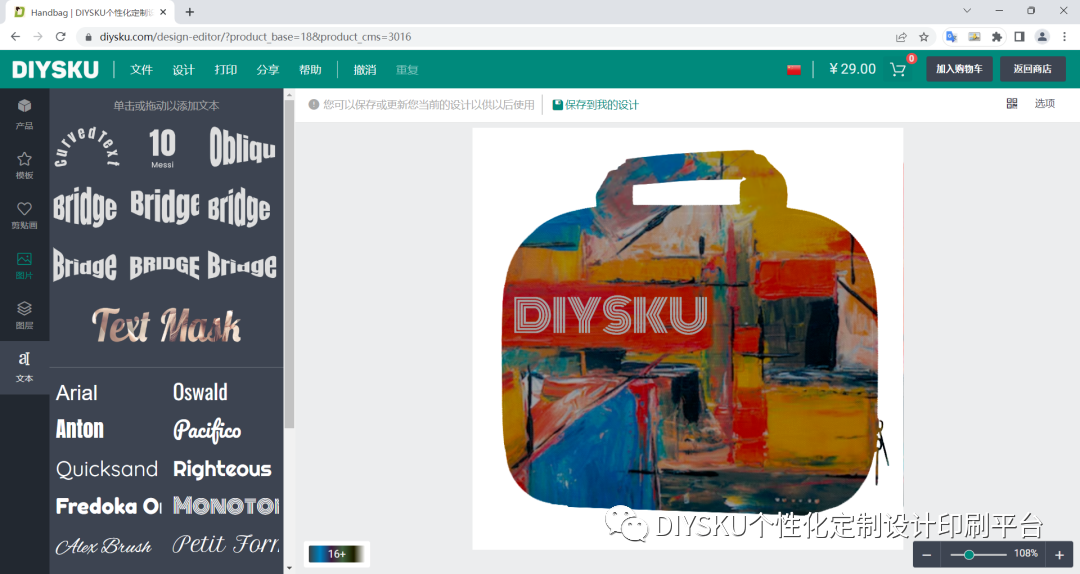Open the 模板 templates star icon

[x=24, y=165]
